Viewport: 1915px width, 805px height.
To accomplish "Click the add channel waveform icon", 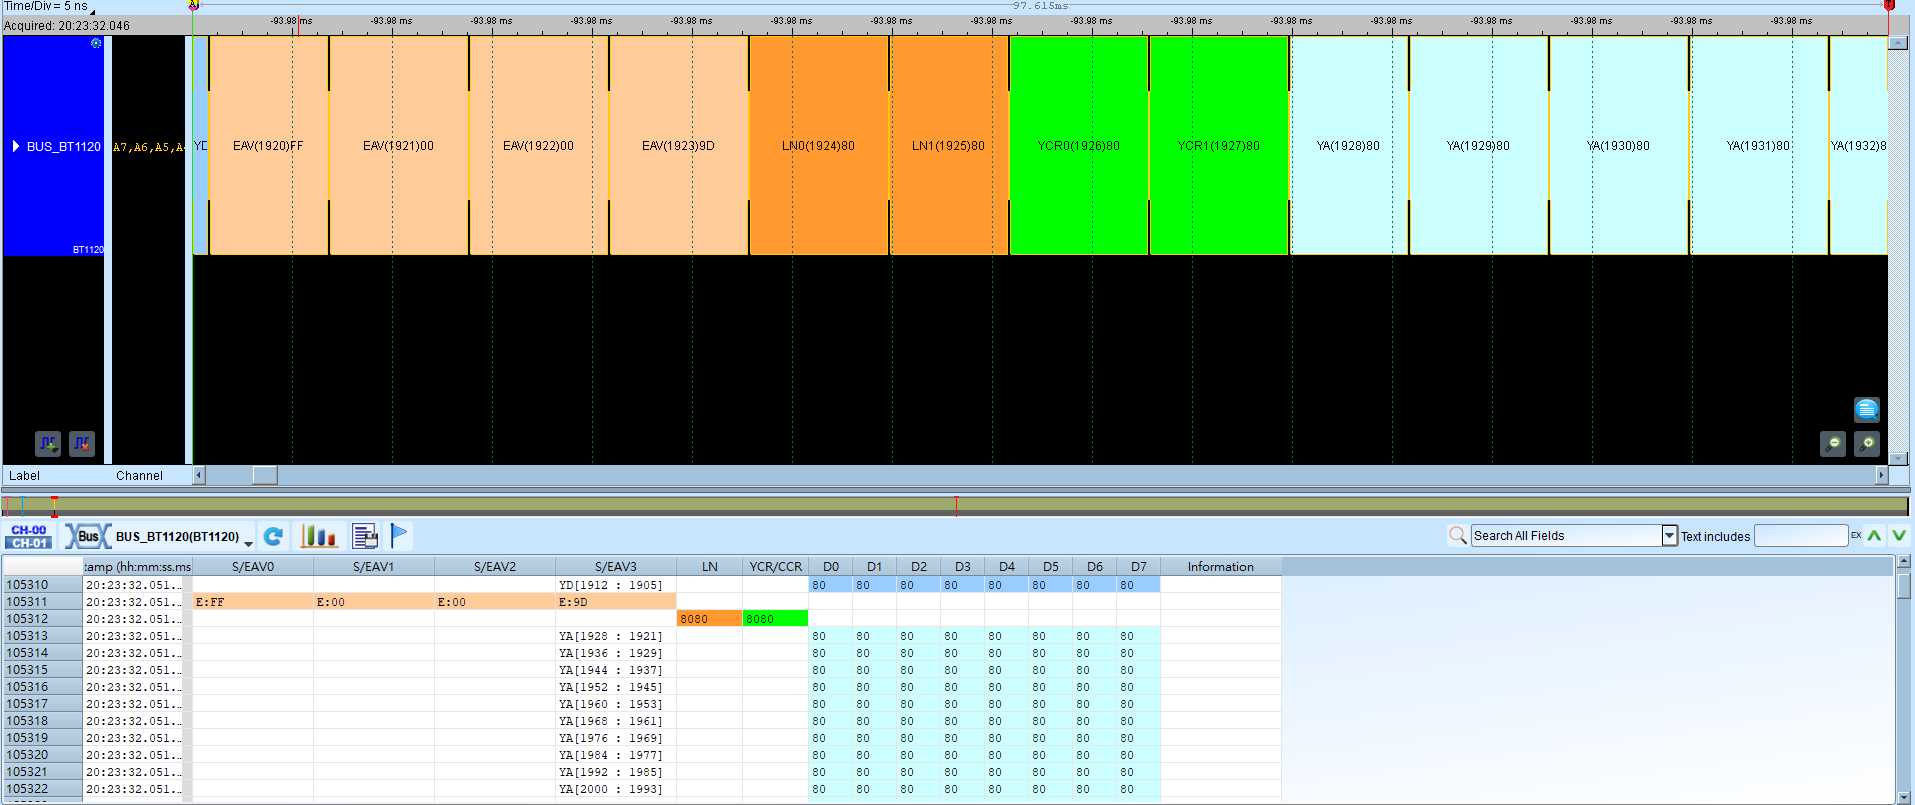I will click(48, 443).
